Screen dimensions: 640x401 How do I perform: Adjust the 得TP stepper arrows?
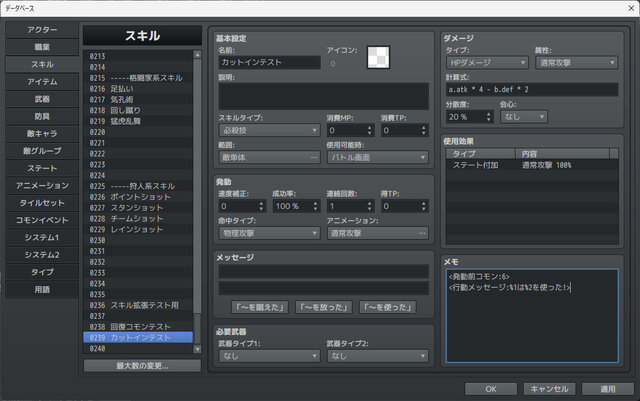pos(424,206)
